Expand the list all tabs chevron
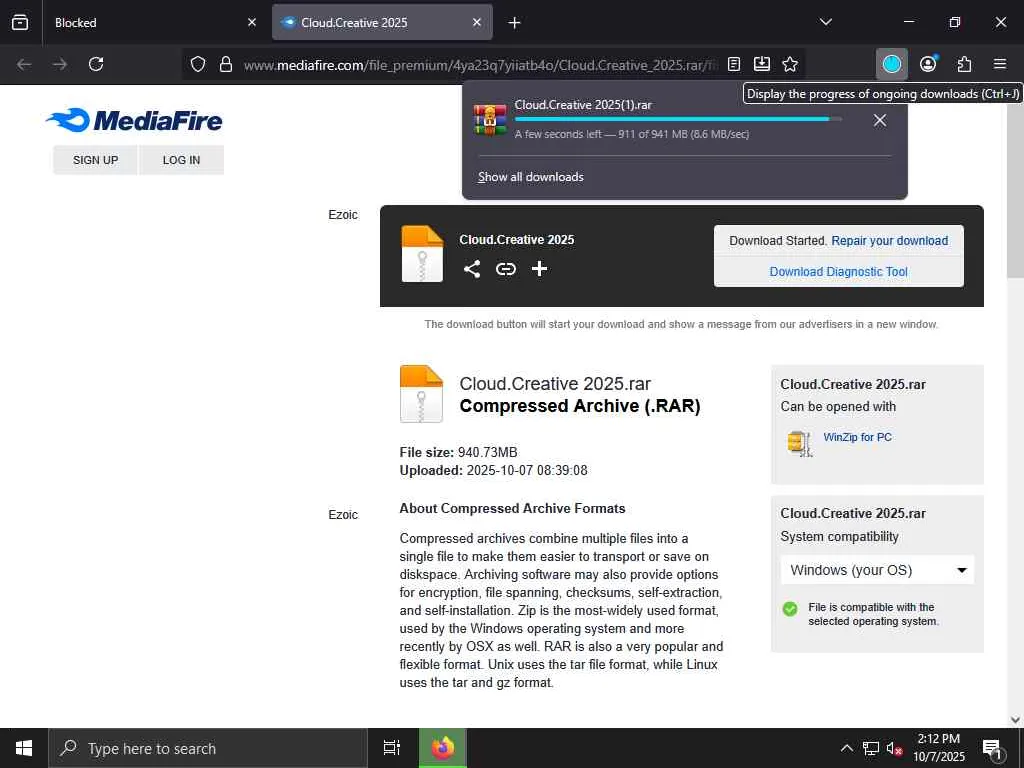The image size is (1024, 768). point(825,22)
